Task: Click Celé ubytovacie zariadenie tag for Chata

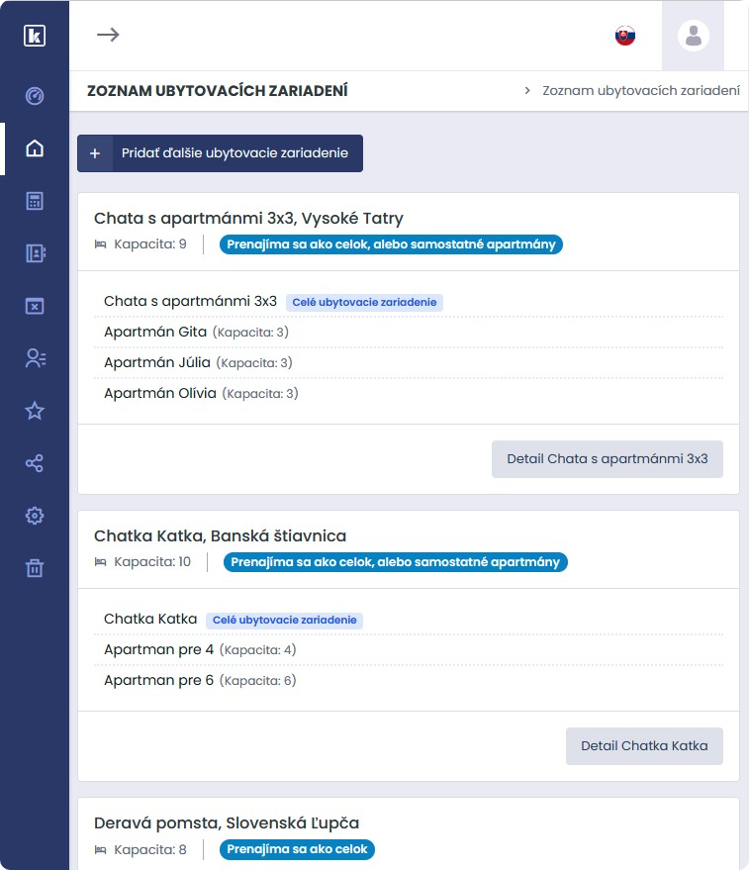Action: pos(365,302)
